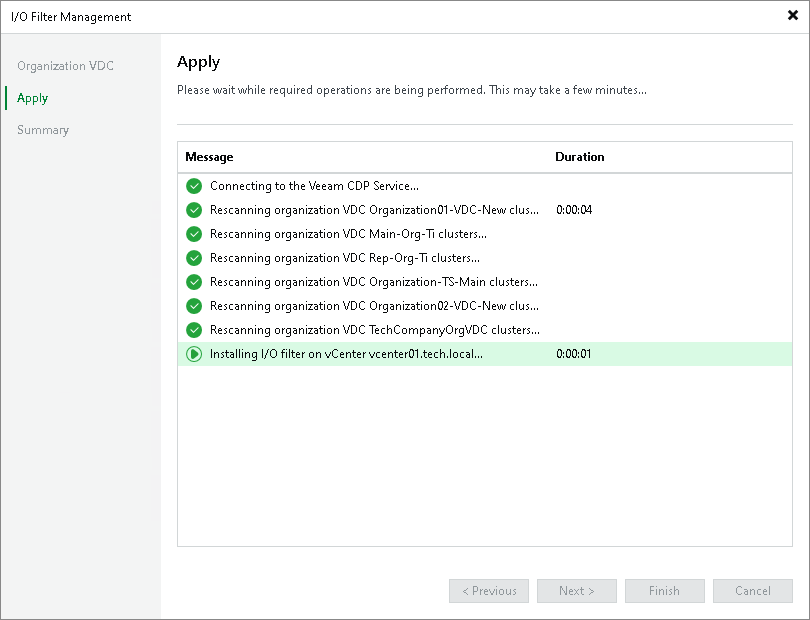Select 'Rescanning organization VDC Organization-TS-Main clusters...' message
The width and height of the screenshot is (810, 620).
click(373, 282)
